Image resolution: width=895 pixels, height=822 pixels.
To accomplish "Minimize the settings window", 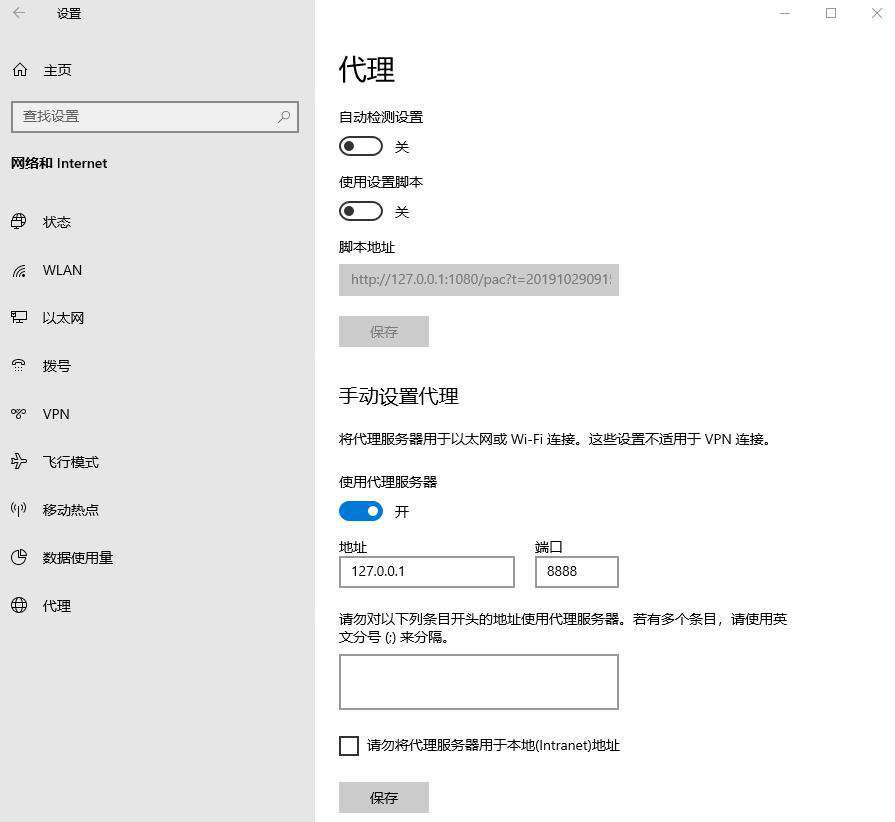I will [x=785, y=13].
